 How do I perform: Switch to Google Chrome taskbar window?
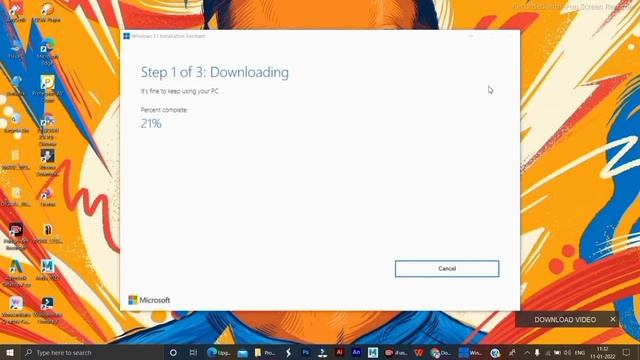(440, 352)
